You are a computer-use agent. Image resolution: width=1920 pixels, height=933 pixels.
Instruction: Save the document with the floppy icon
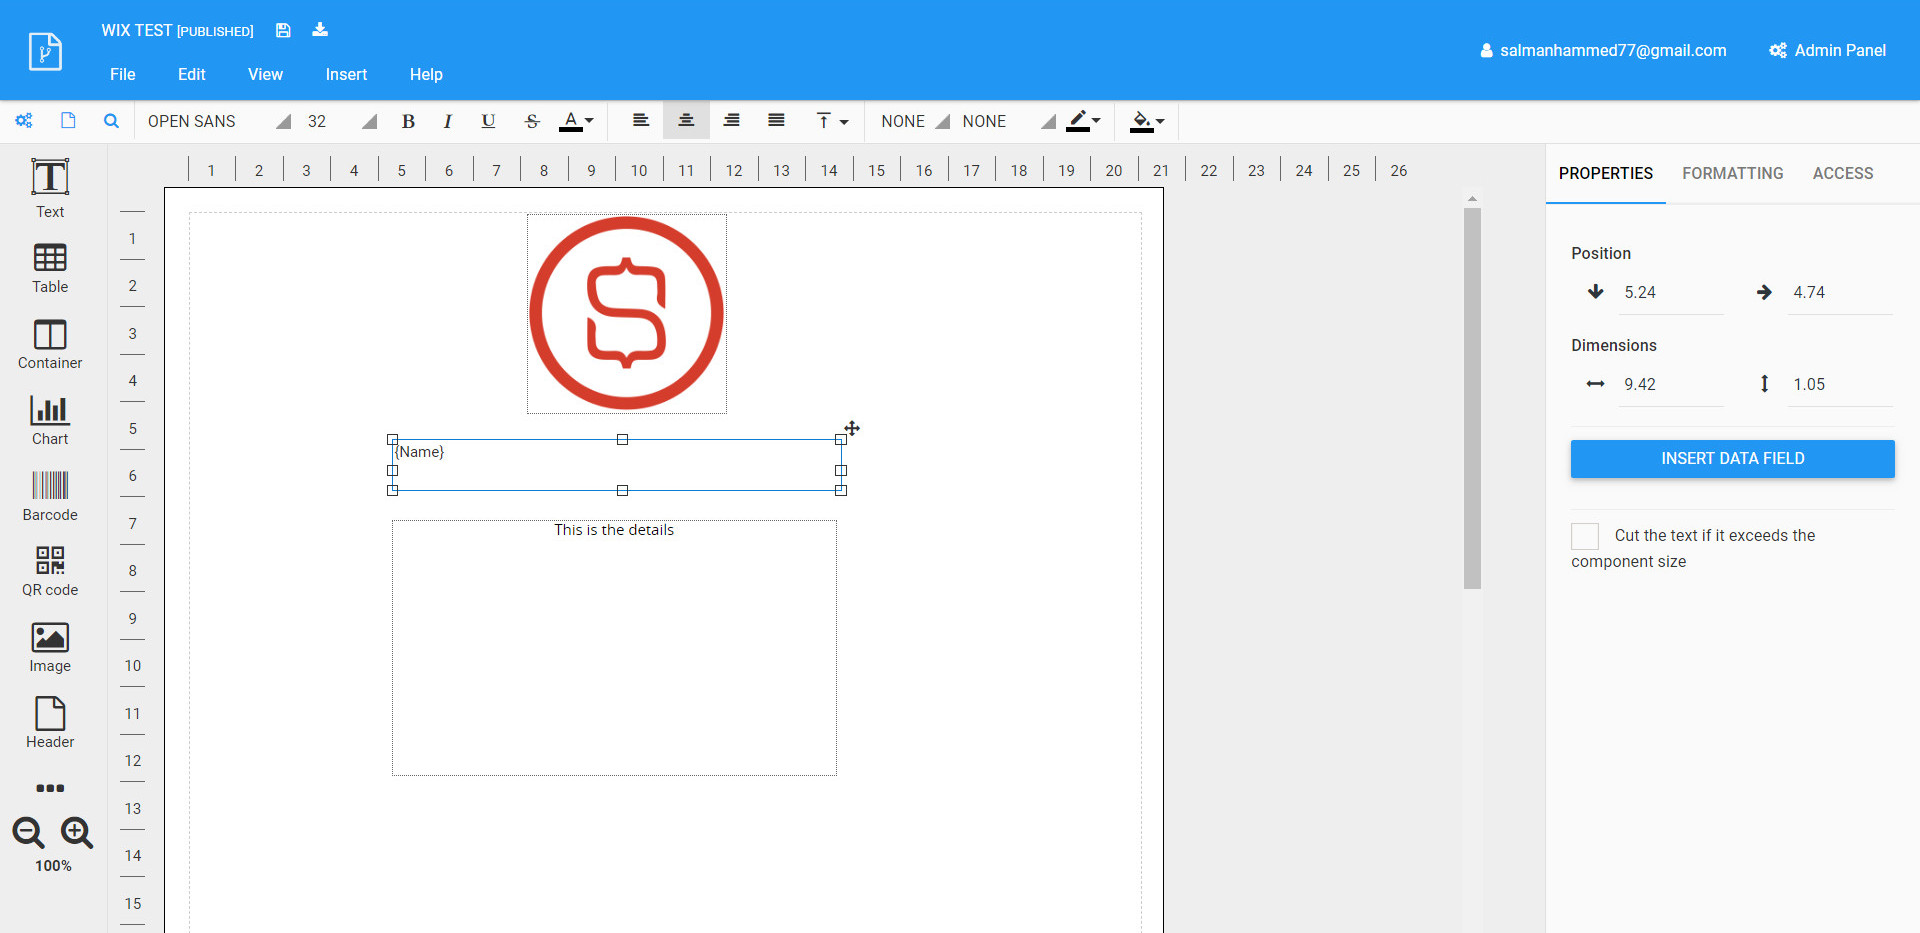click(x=283, y=30)
